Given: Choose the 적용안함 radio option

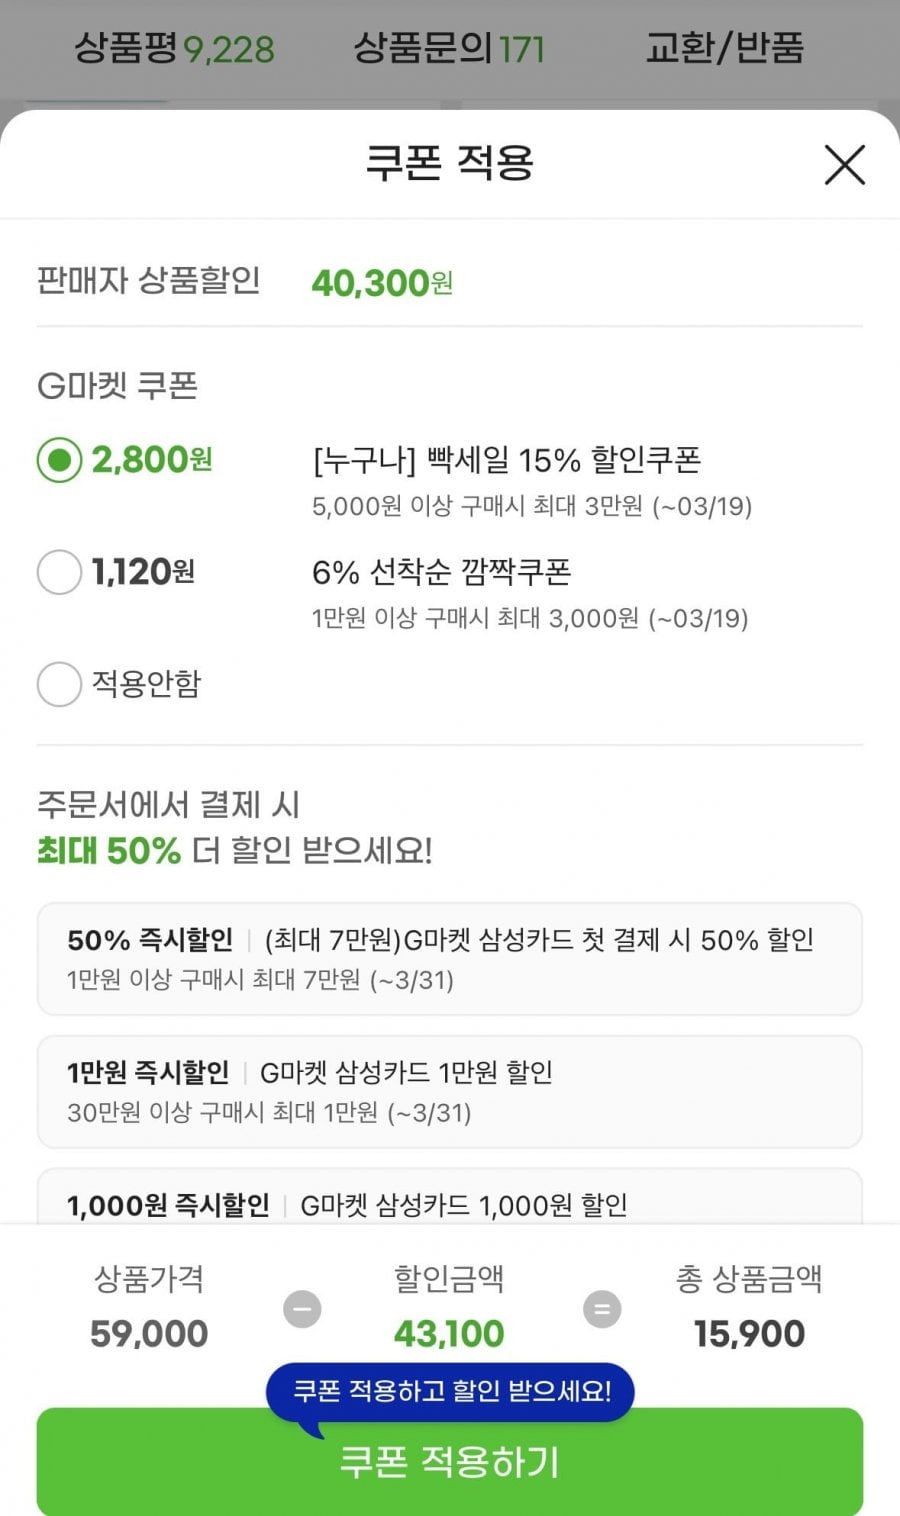Looking at the screenshot, I should [59, 685].
